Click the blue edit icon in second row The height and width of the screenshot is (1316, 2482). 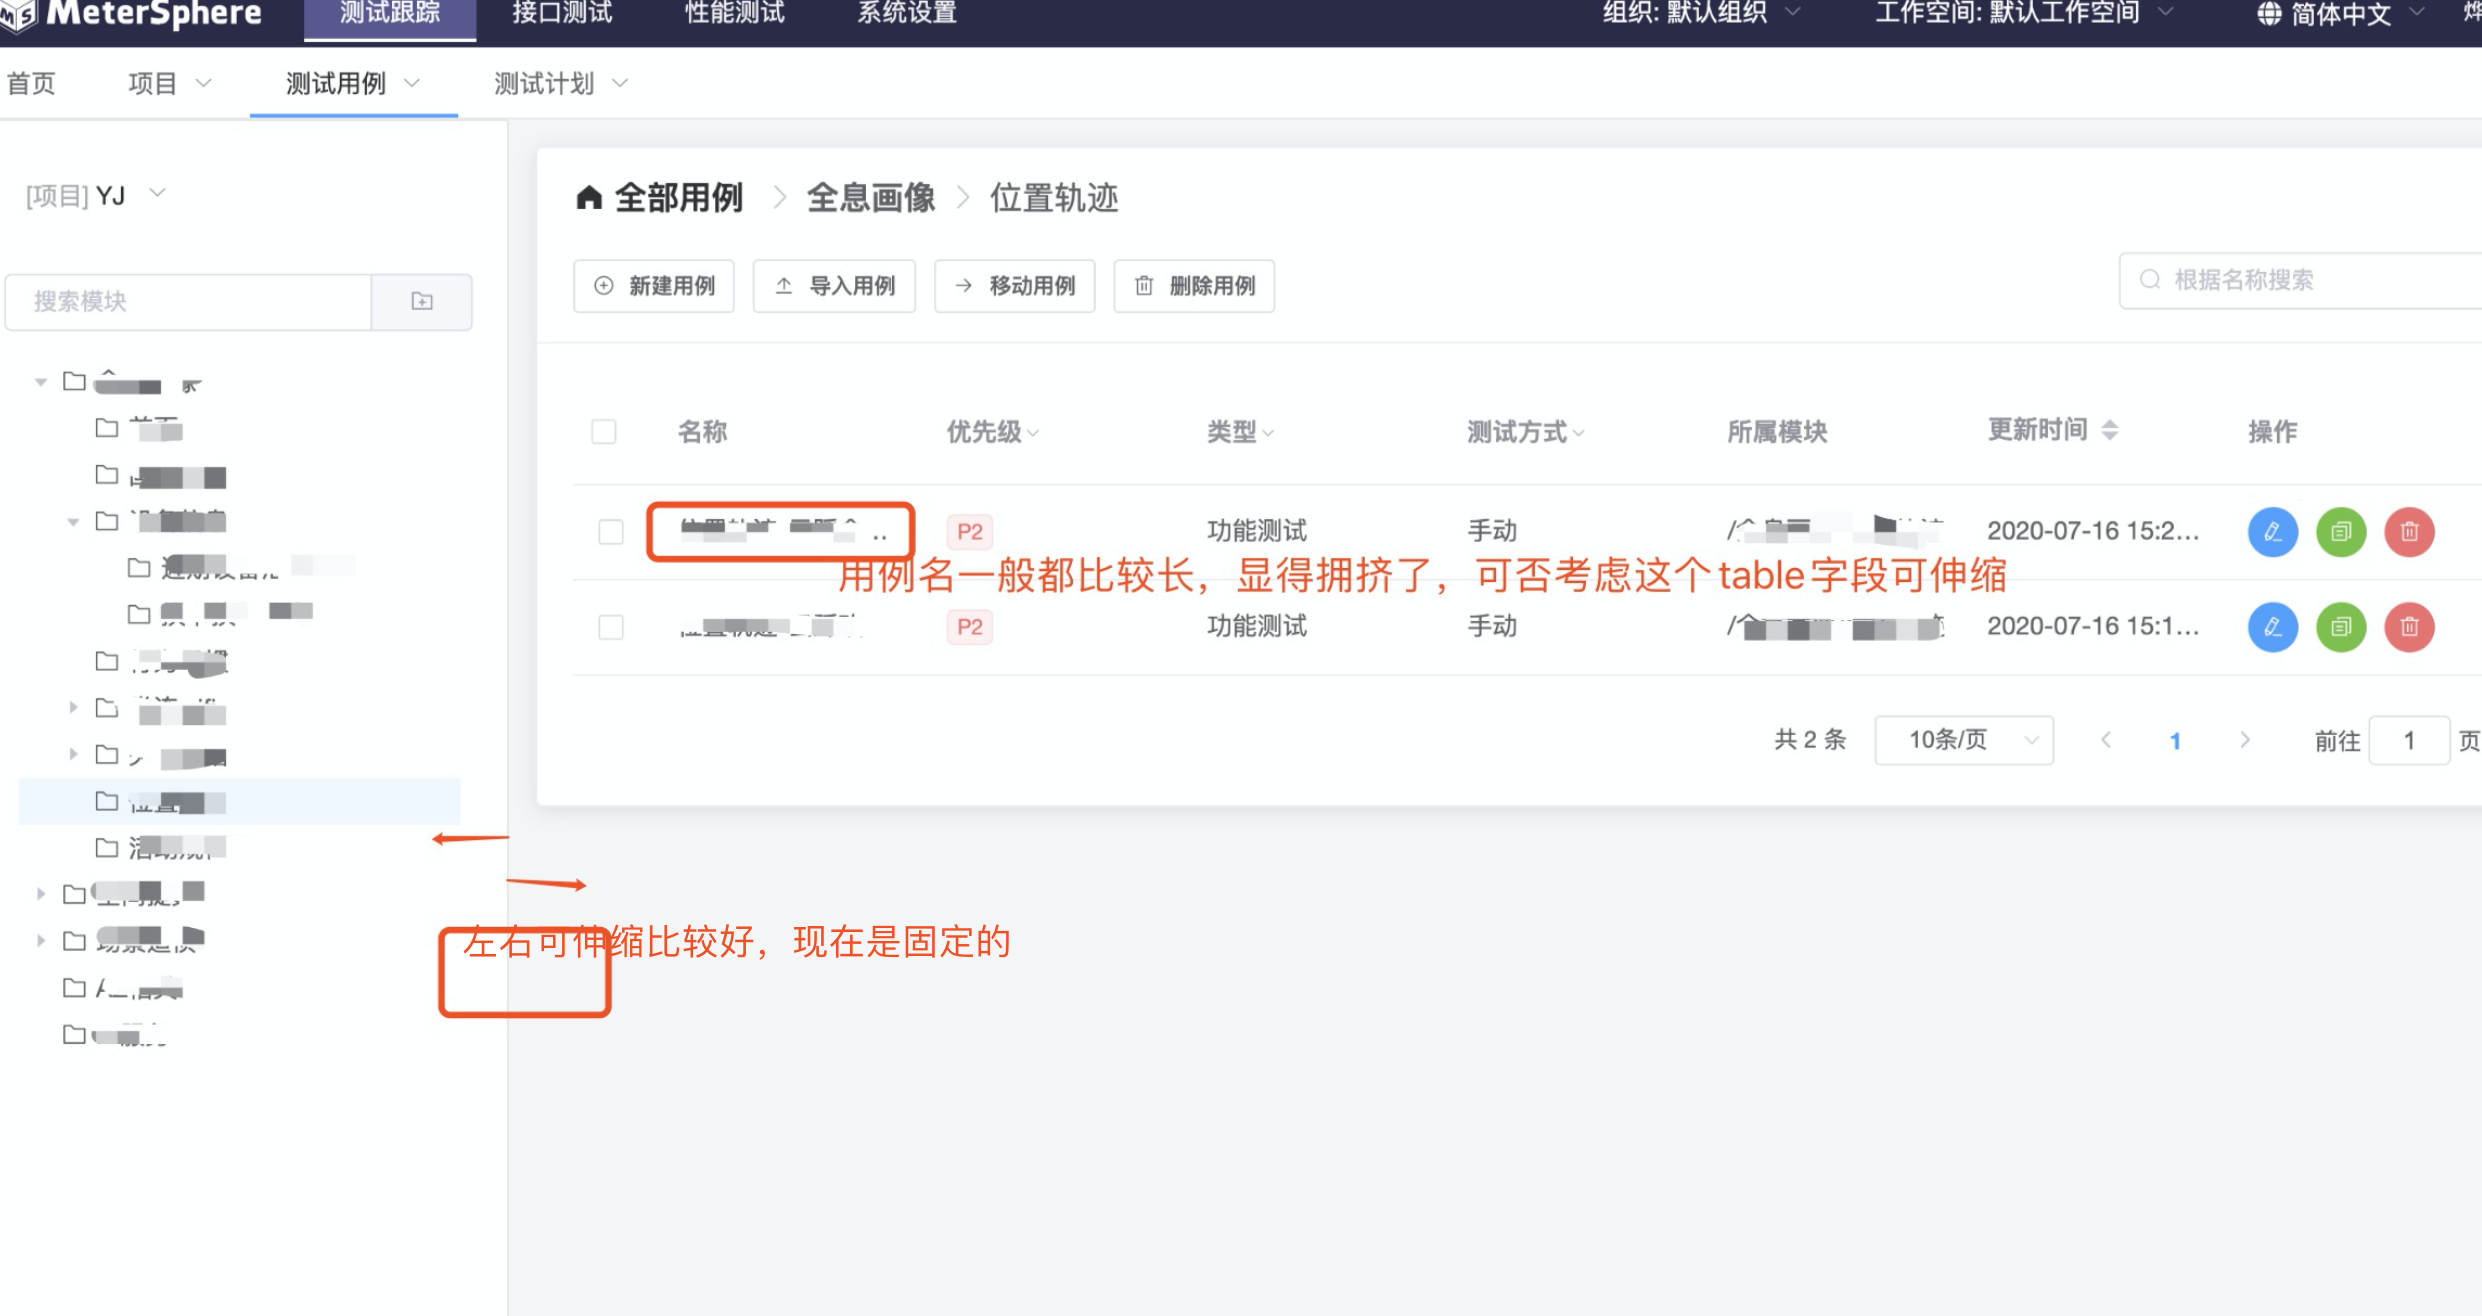[x=2272, y=627]
